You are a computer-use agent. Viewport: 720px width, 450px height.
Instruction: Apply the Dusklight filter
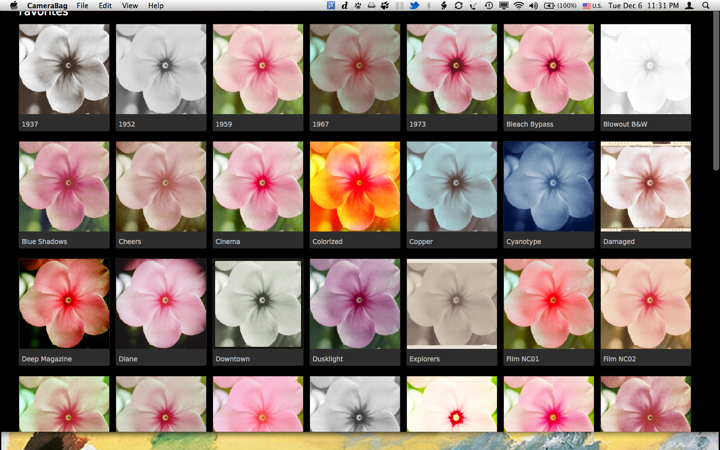pyautogui.click(x=355, y=304)
